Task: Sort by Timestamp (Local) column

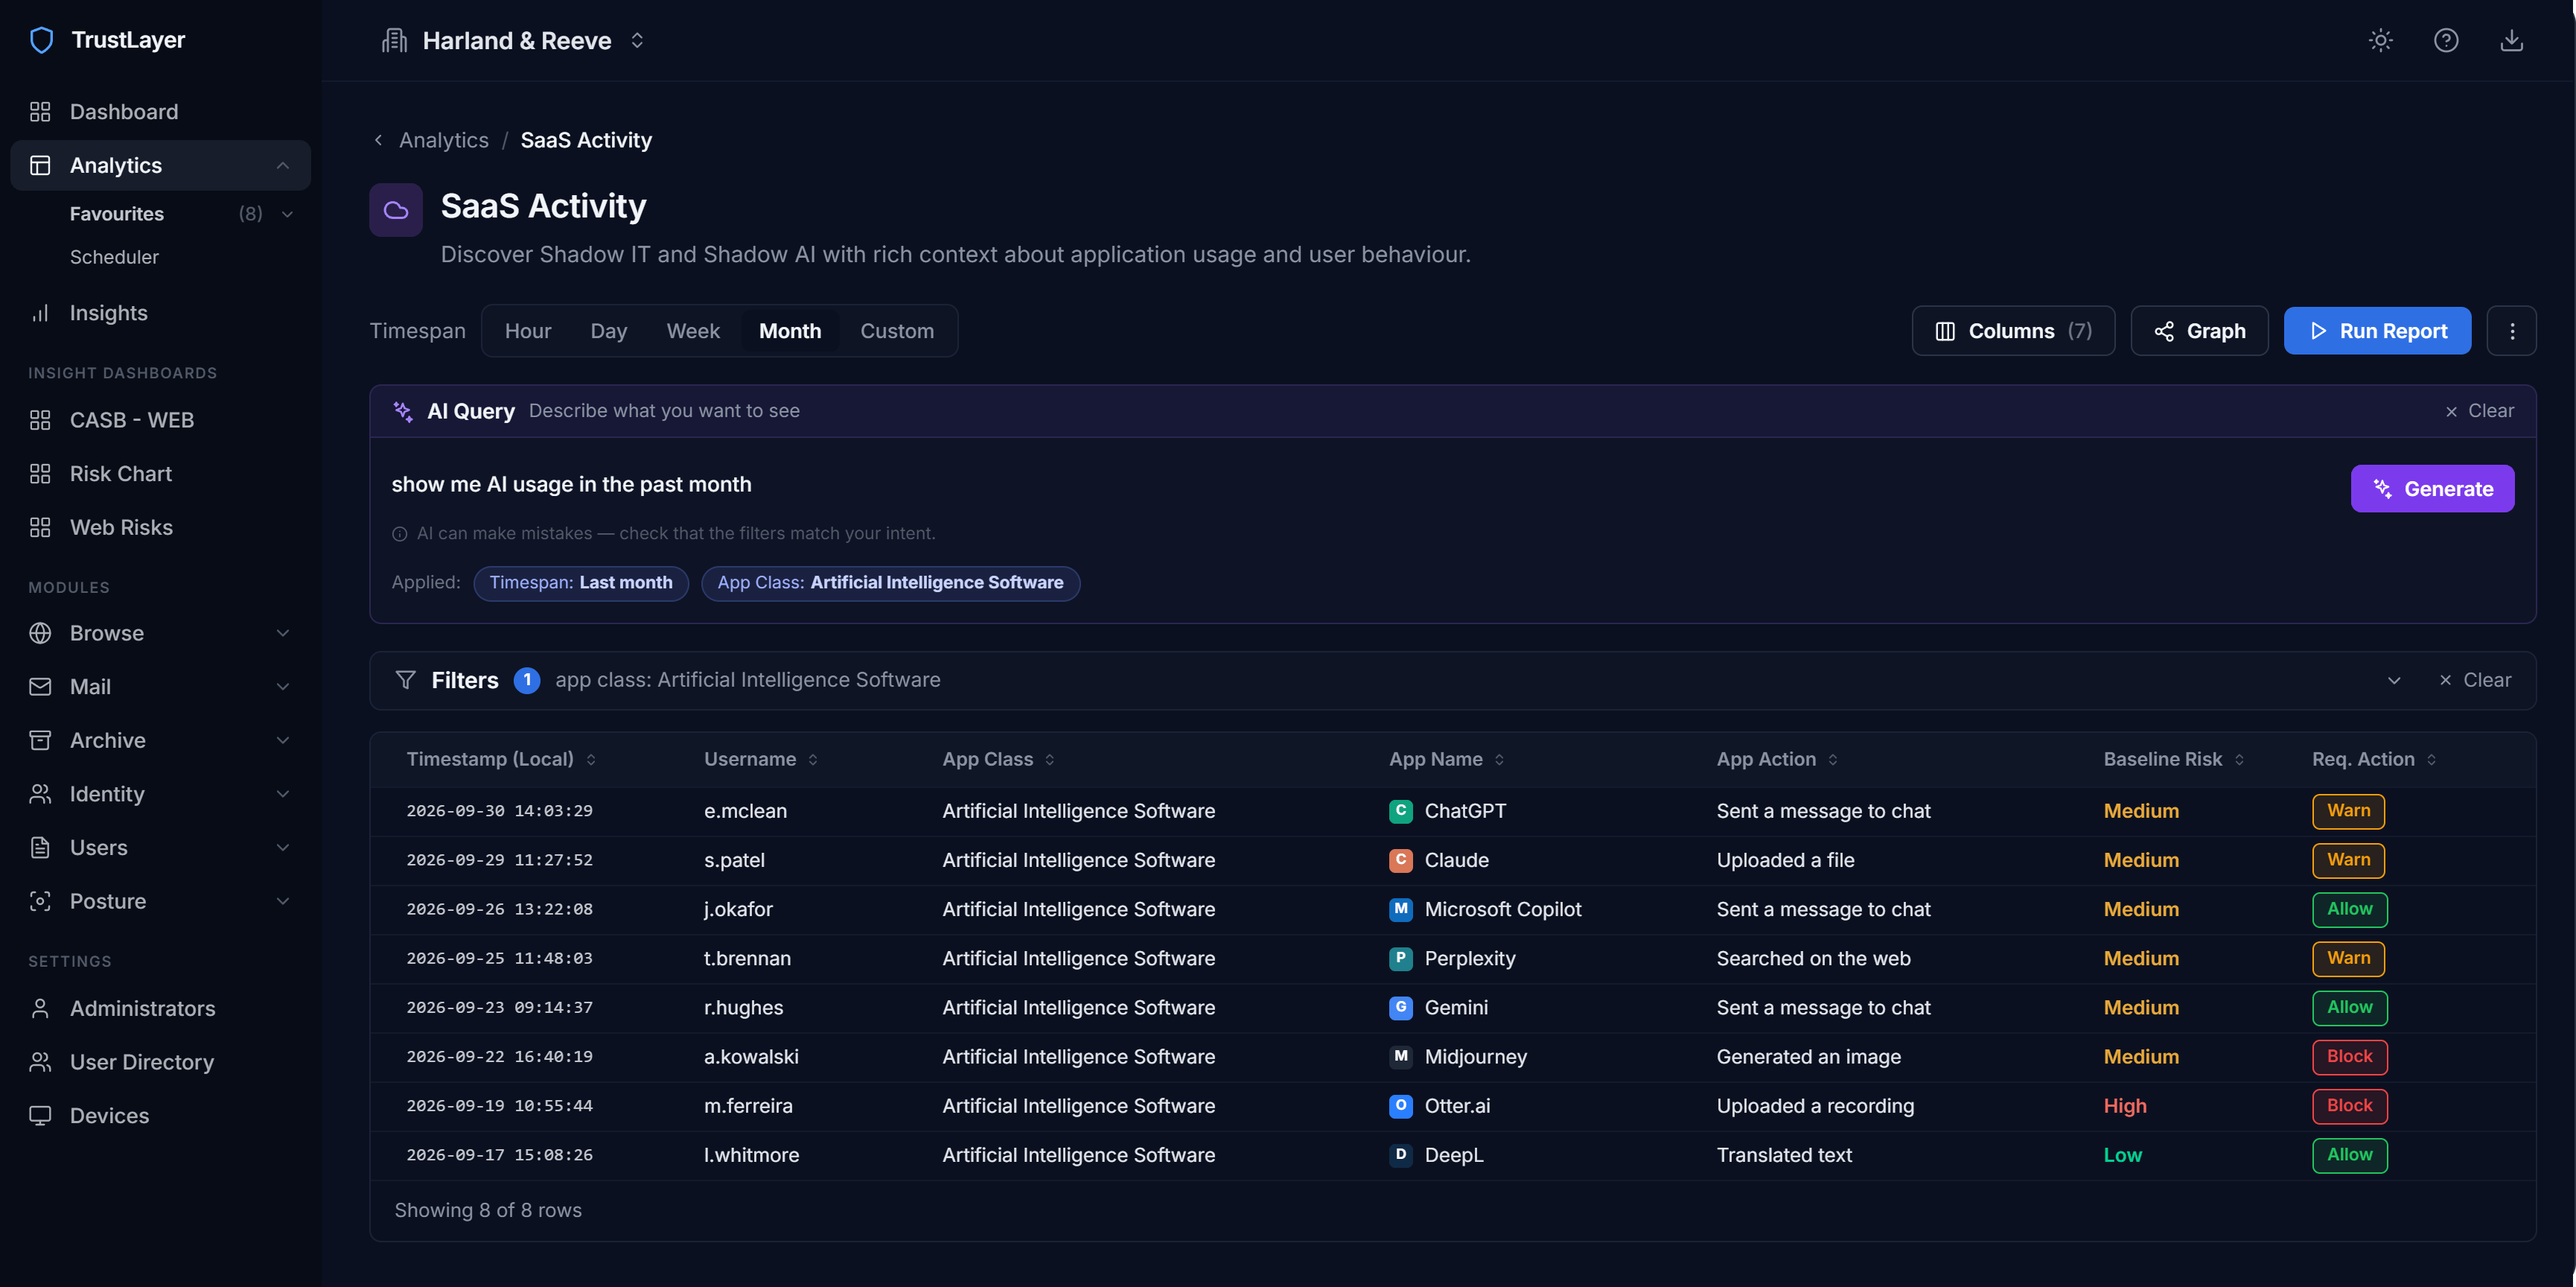Action: click(x=501, y=760)
